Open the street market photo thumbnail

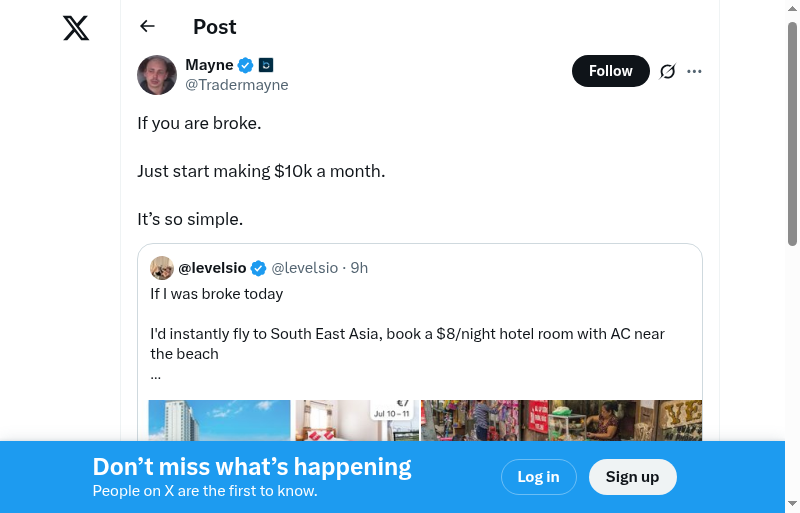tap(561, 420)
